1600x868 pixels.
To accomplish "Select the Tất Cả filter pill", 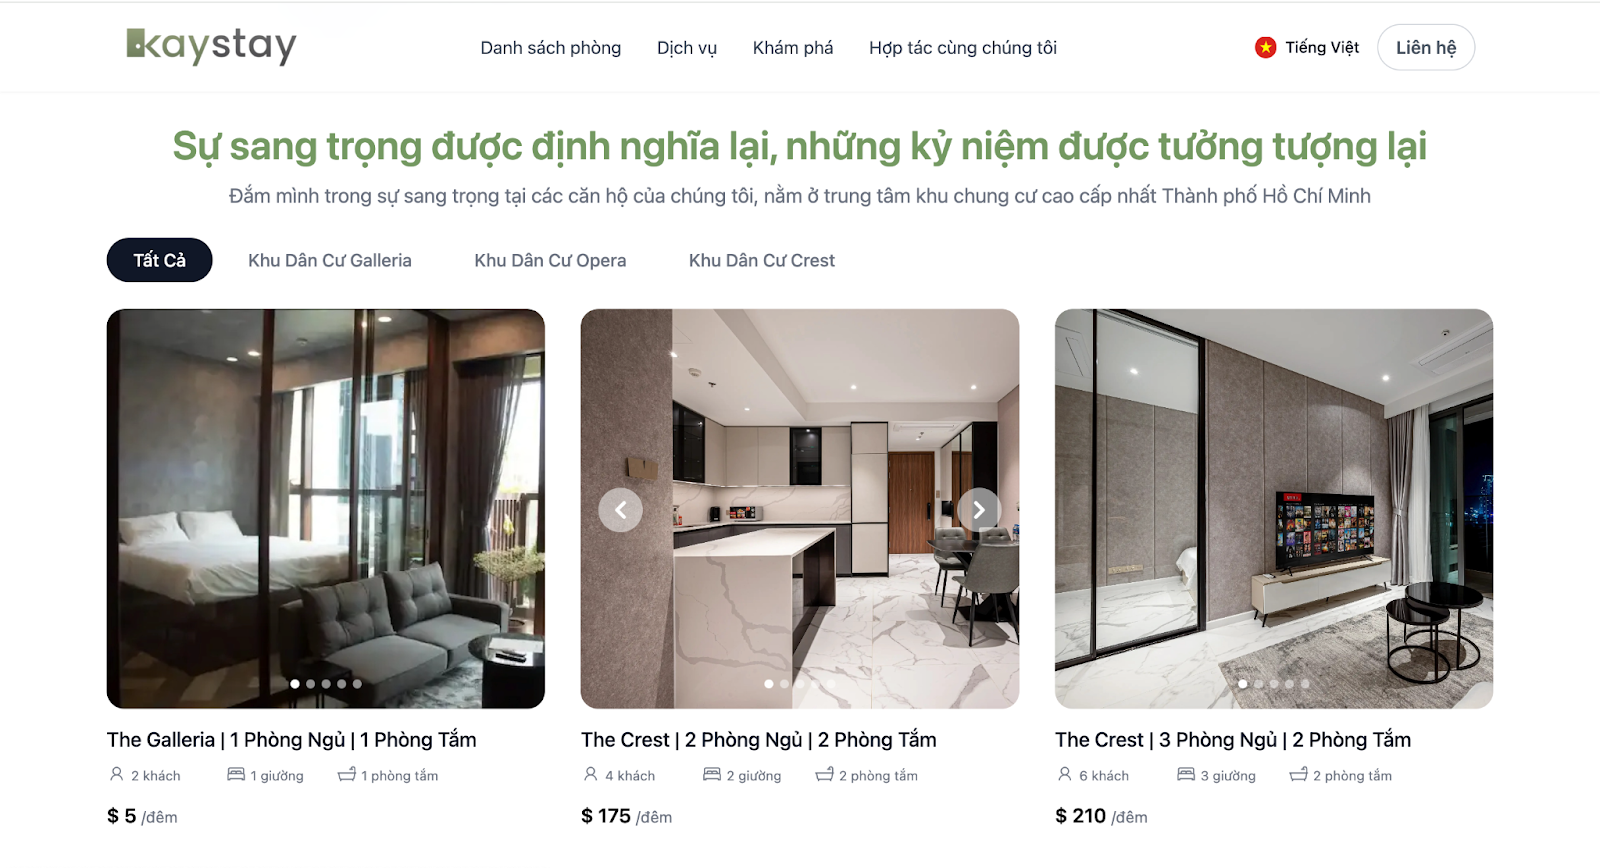I will click(160, 260).
